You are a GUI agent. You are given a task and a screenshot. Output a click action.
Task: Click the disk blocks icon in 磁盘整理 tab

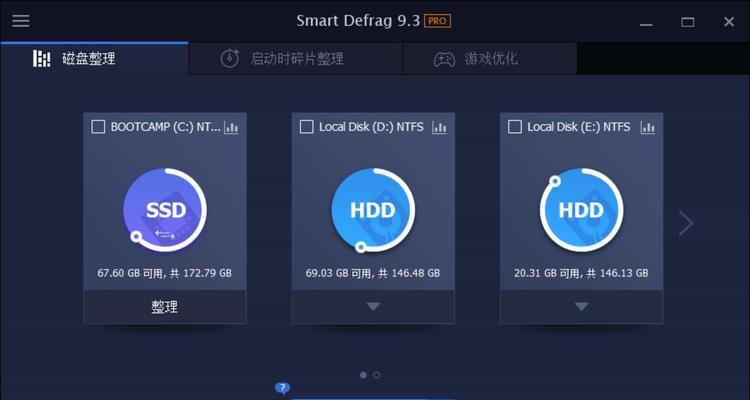[42, 58]
